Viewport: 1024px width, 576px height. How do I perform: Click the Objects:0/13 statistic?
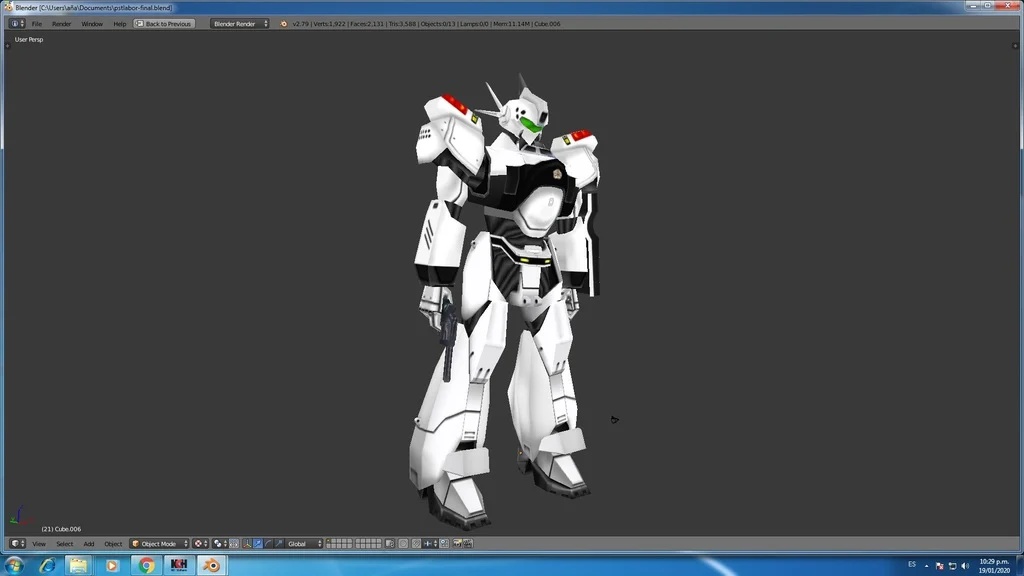tap(438, 24)
